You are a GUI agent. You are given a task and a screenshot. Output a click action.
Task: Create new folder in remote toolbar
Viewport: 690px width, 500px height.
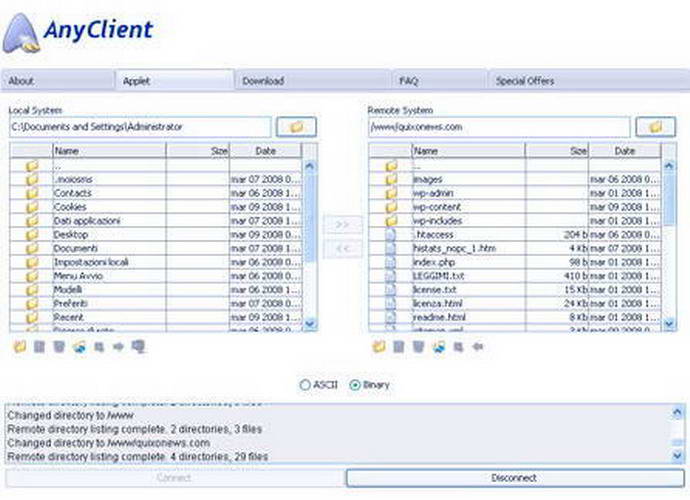click(379, 347)
